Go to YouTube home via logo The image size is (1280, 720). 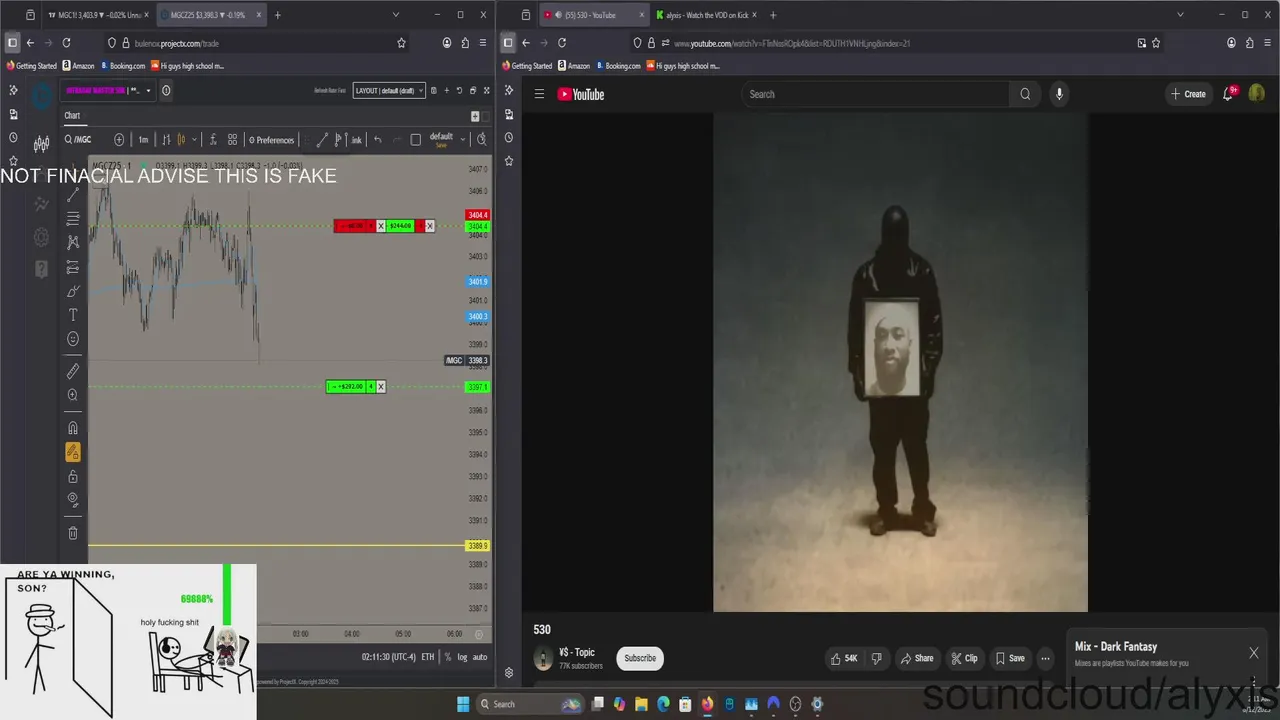pos(581,94)
